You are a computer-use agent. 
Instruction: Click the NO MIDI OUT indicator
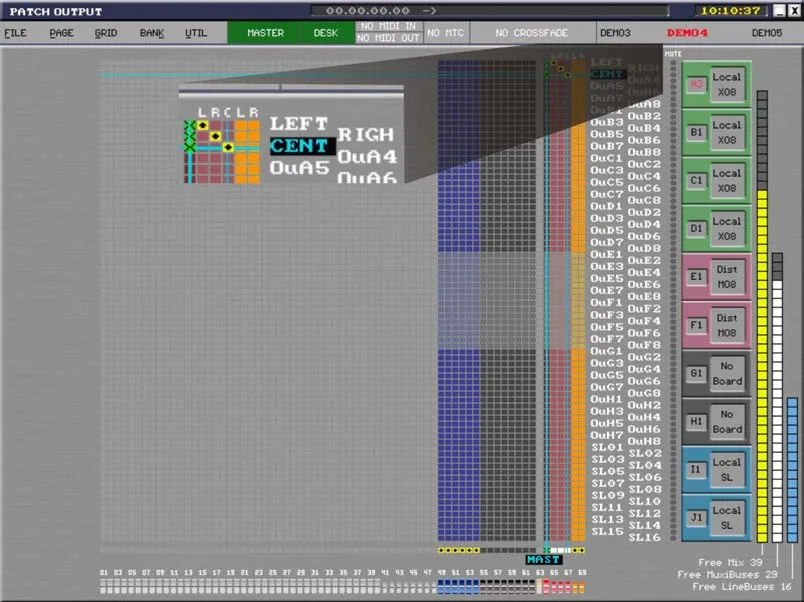(x=389, y=38)
